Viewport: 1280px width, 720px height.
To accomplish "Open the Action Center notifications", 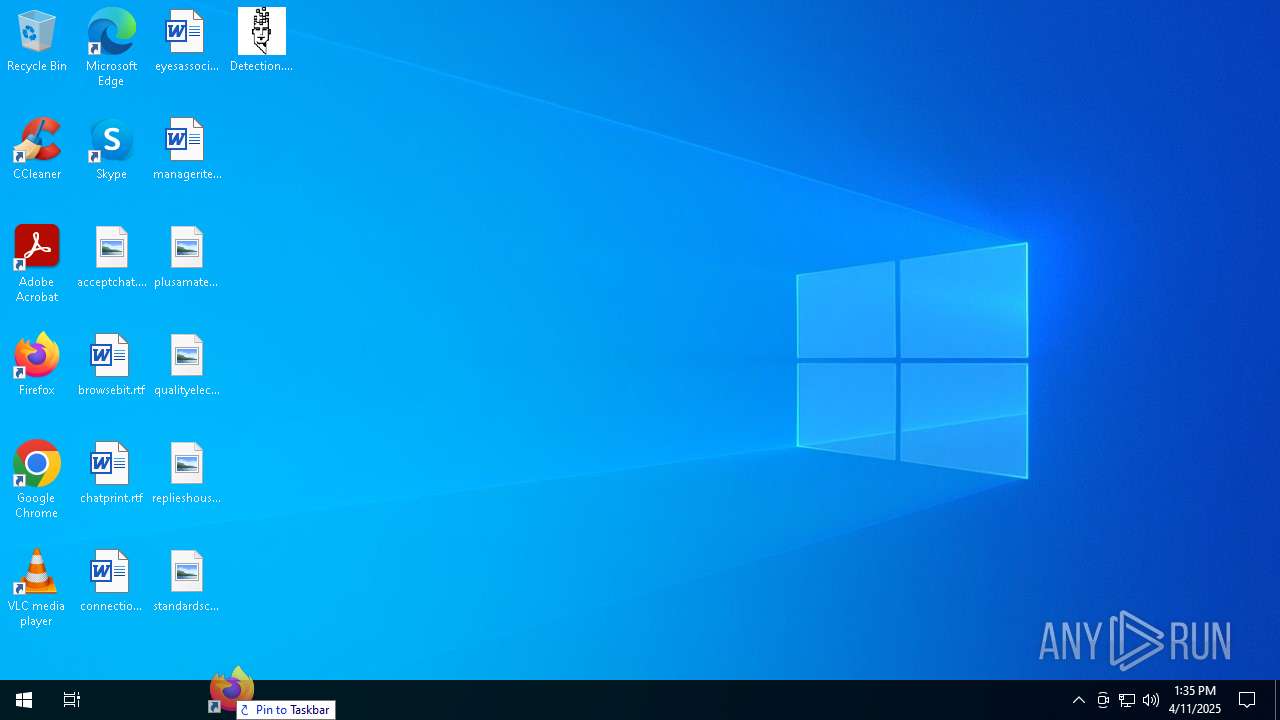I will click(1247, 700).
